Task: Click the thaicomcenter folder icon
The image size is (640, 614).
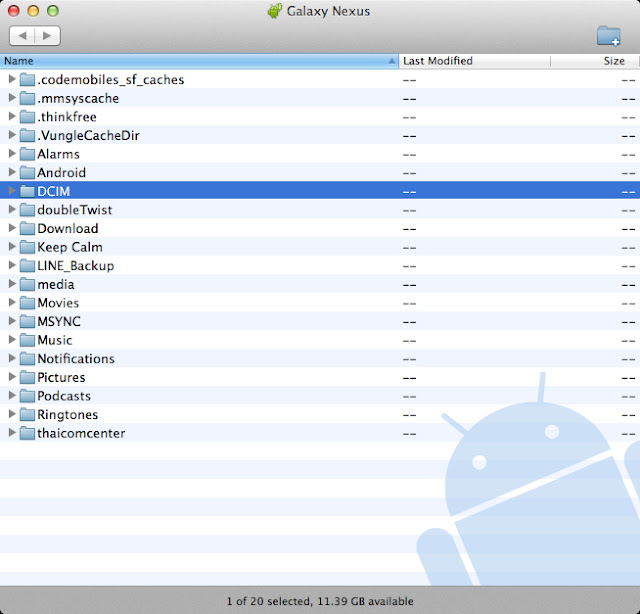Action: tap(27, 433)
